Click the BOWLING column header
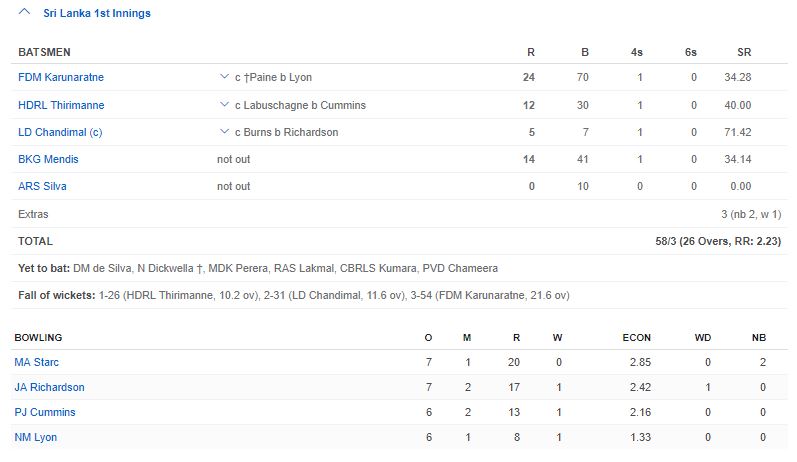Viewport: 797px width, 462px height. pos(38,338)
